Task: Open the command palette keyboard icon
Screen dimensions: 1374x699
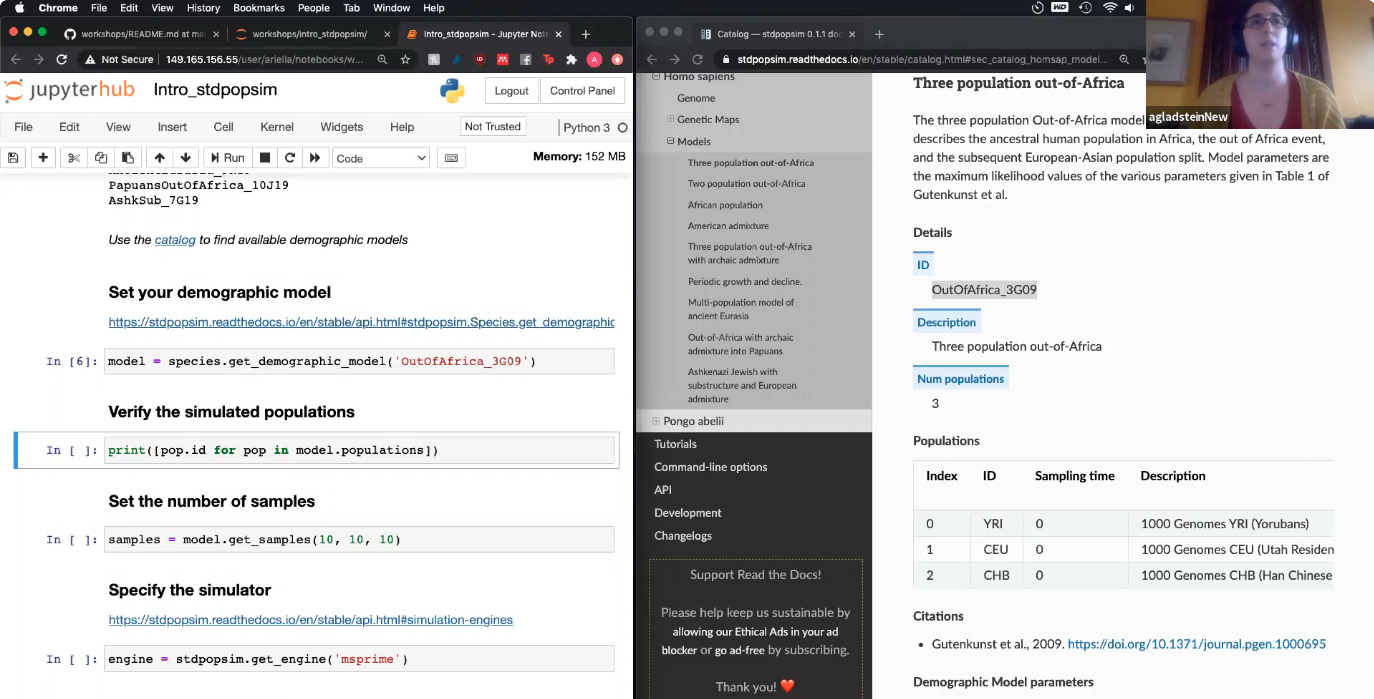Action: [450, 158]
